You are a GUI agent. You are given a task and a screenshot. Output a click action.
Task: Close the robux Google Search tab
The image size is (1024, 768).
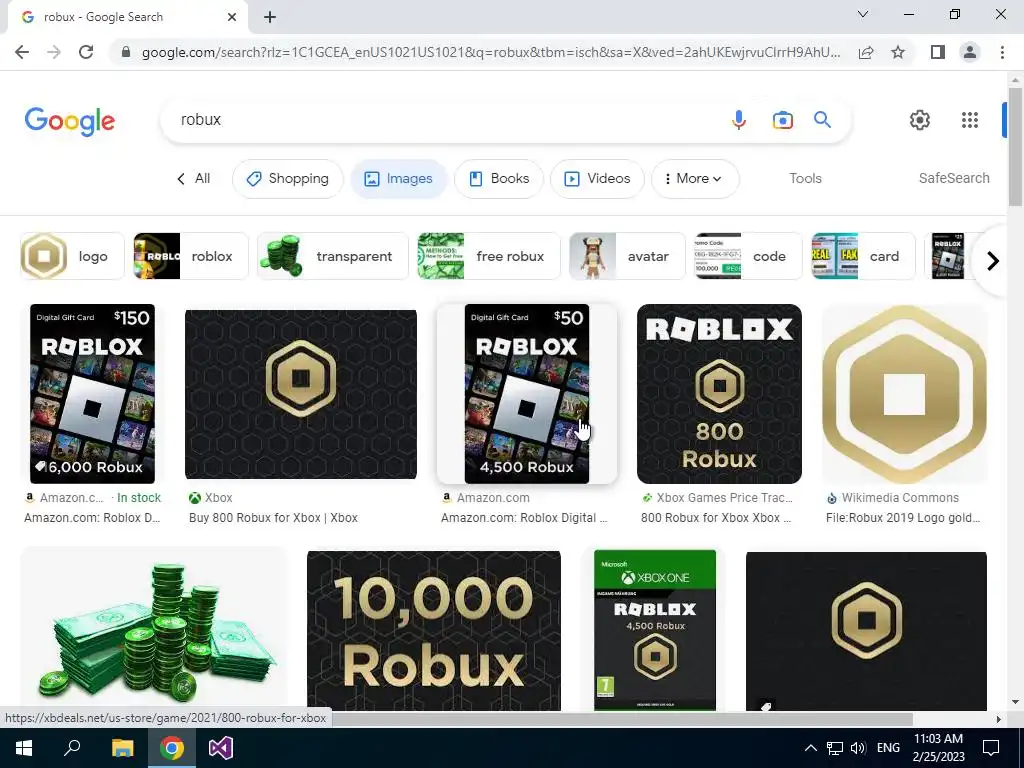232,17
